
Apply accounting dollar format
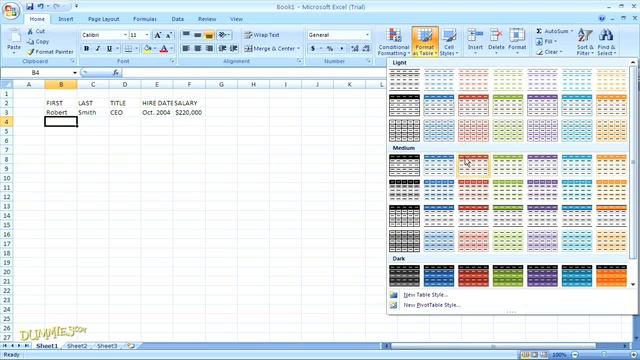pos(313,49)
